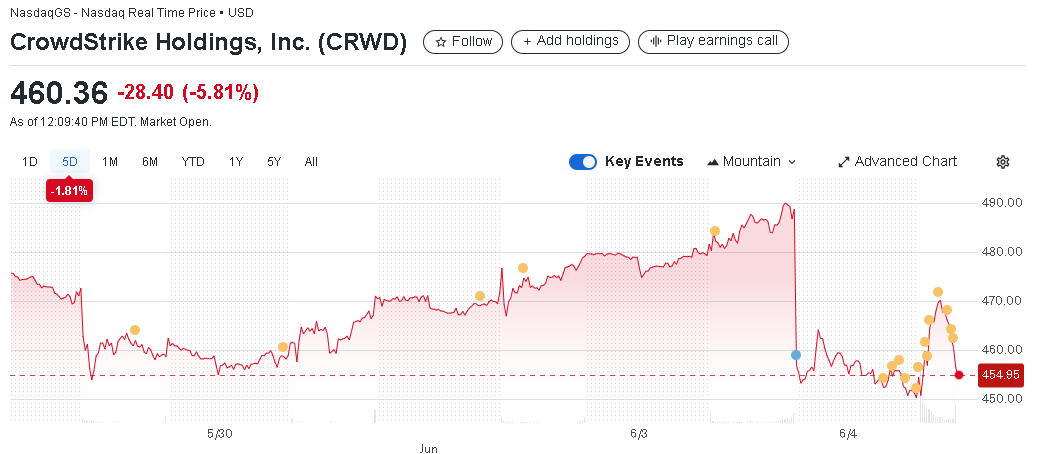Click the 450.00 price axis label
1044x454 pixels.
coord(1001,399)
